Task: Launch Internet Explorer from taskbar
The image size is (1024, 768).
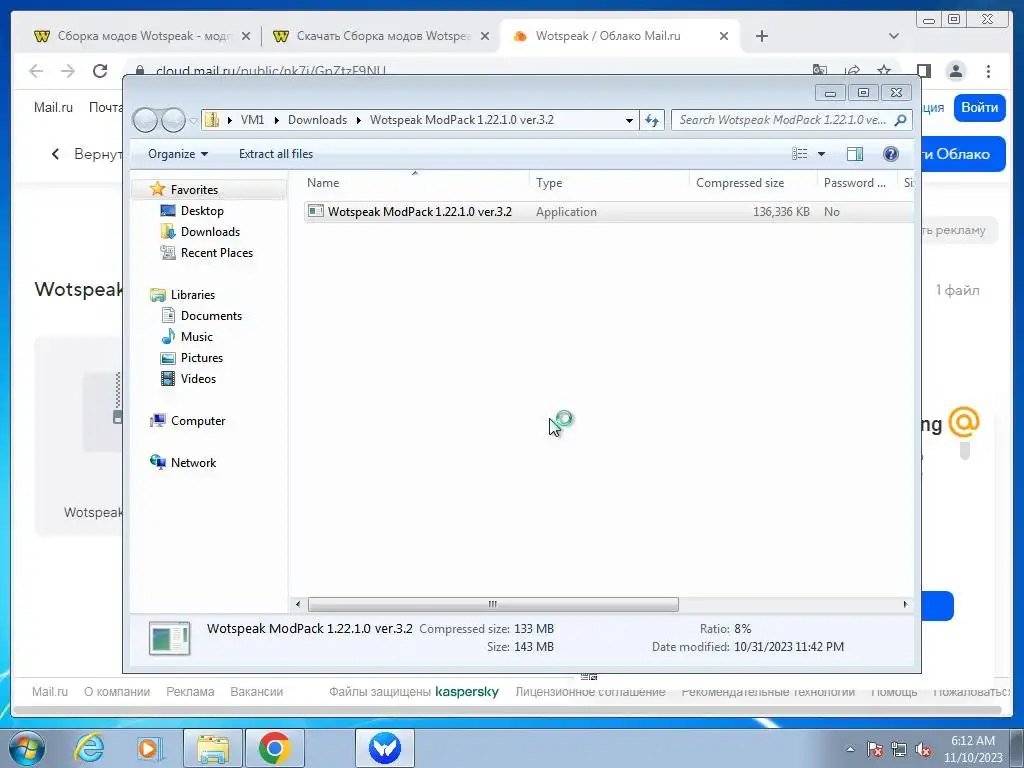Action: point(89,748)
